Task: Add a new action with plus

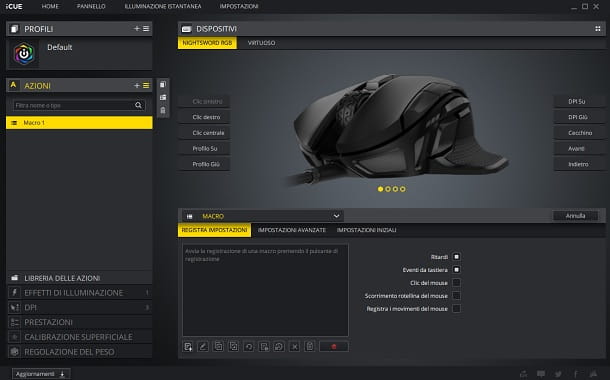Action: click(x=137, y=86)
